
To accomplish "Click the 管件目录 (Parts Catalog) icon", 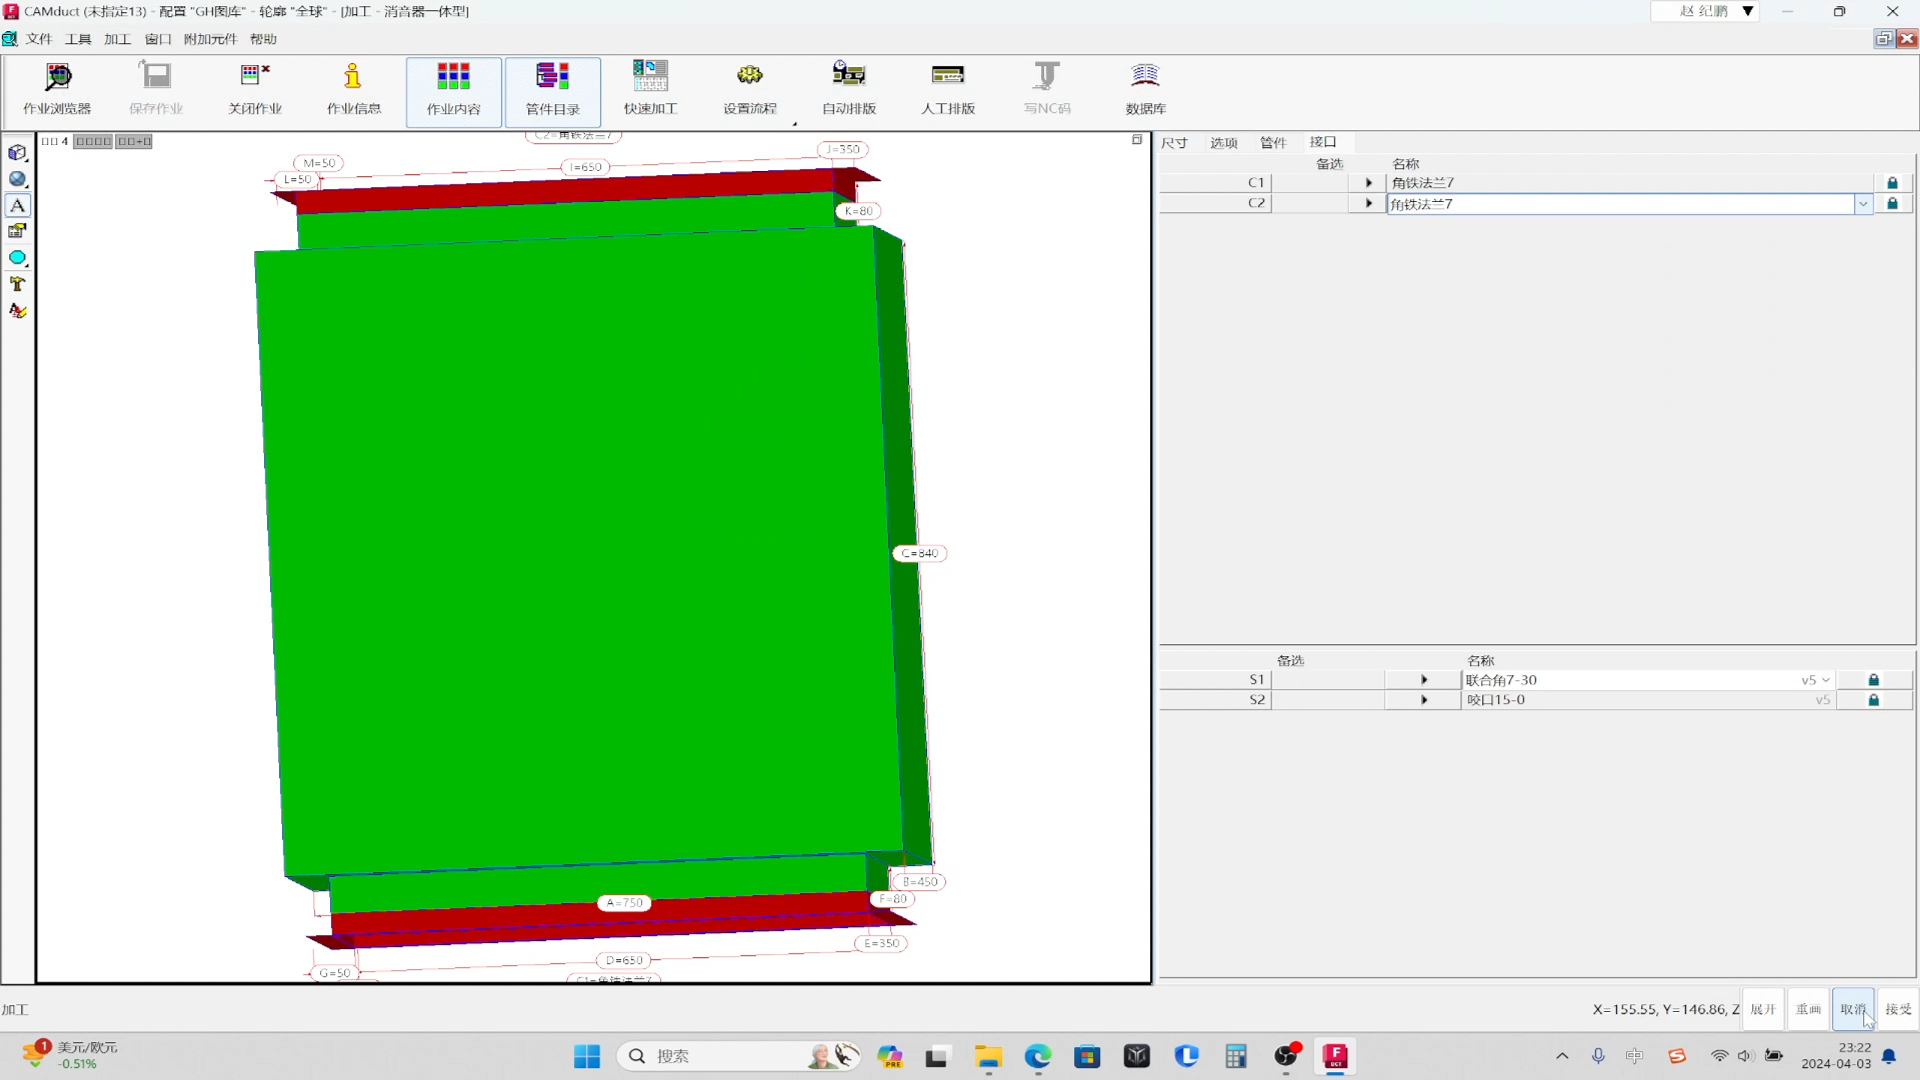I will (x=551, y=86).
